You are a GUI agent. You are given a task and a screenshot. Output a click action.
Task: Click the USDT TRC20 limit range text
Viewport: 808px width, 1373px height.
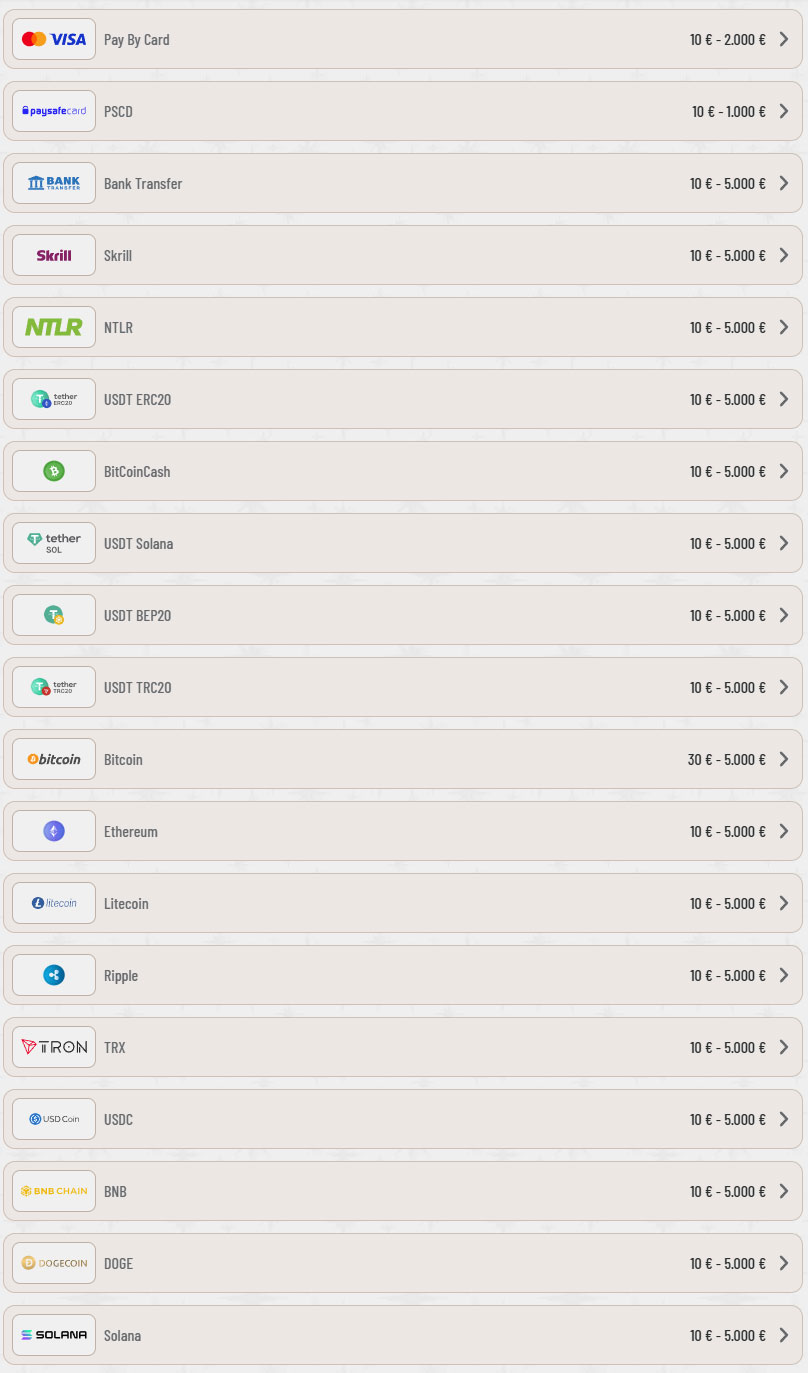coord(727,687)
